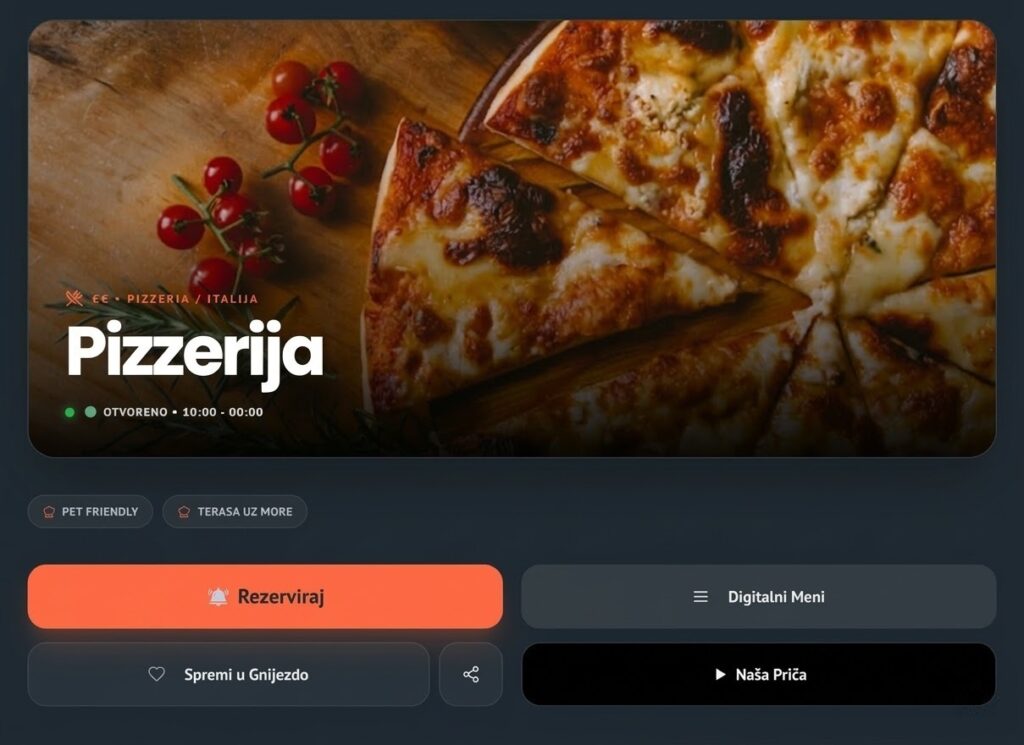The height and width of the screenshot is (745, 1024).
Task: Select the Terasa uz More tag chip
Action: (x=235, y=512)
